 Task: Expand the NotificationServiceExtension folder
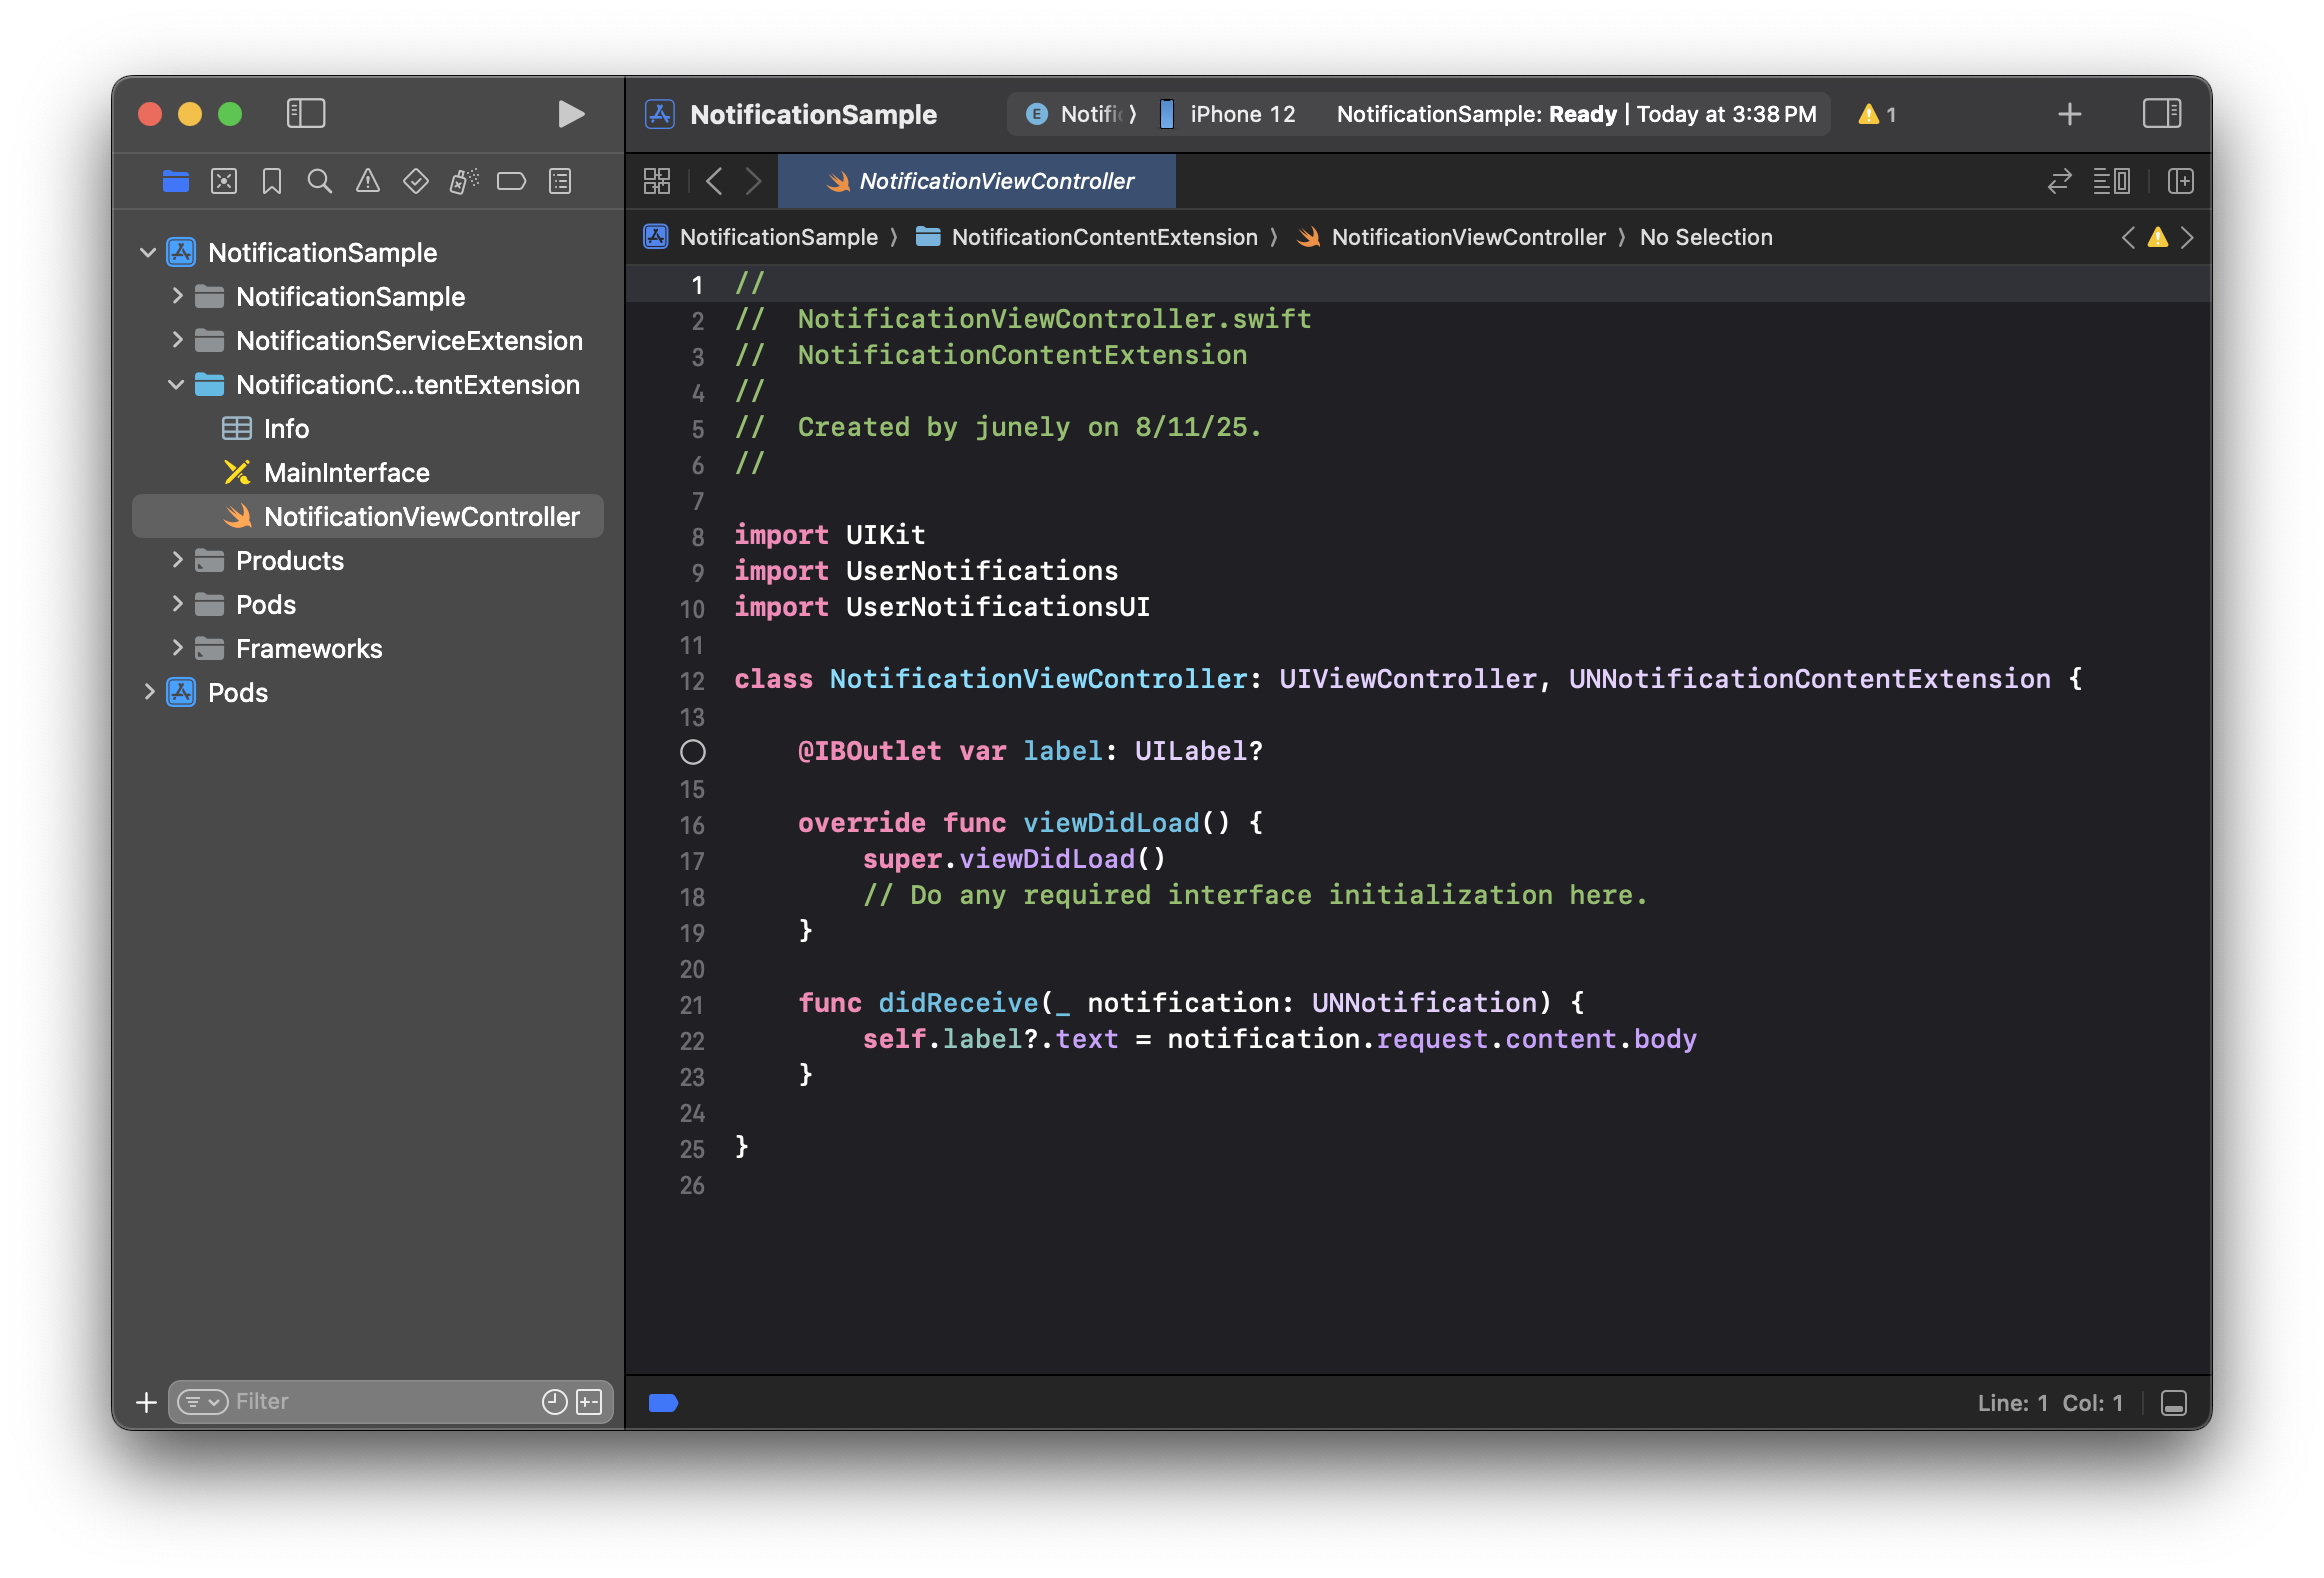coord(177,341)
